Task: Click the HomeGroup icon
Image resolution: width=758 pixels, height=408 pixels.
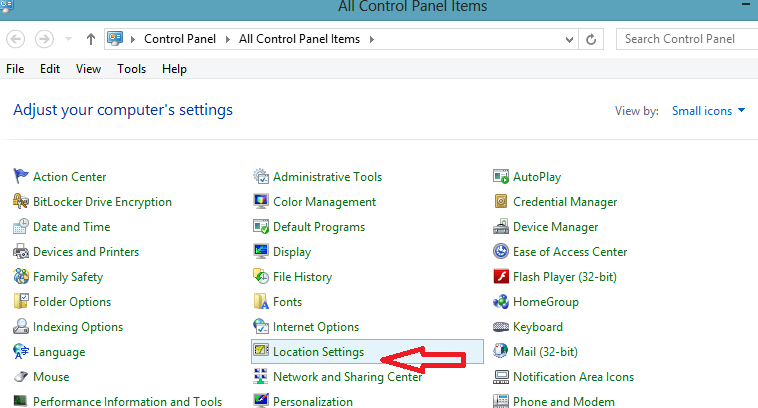Action: (501, 302)
